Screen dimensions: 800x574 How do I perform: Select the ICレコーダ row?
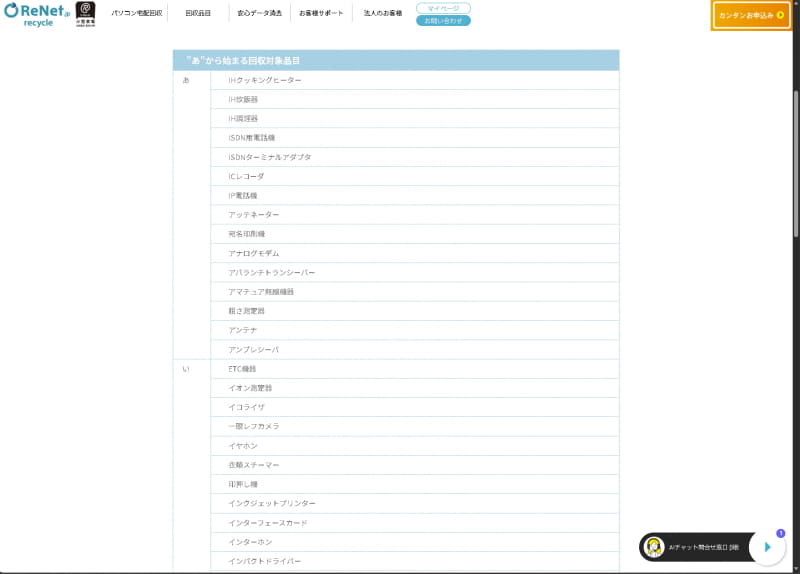(x=415, y=176)
